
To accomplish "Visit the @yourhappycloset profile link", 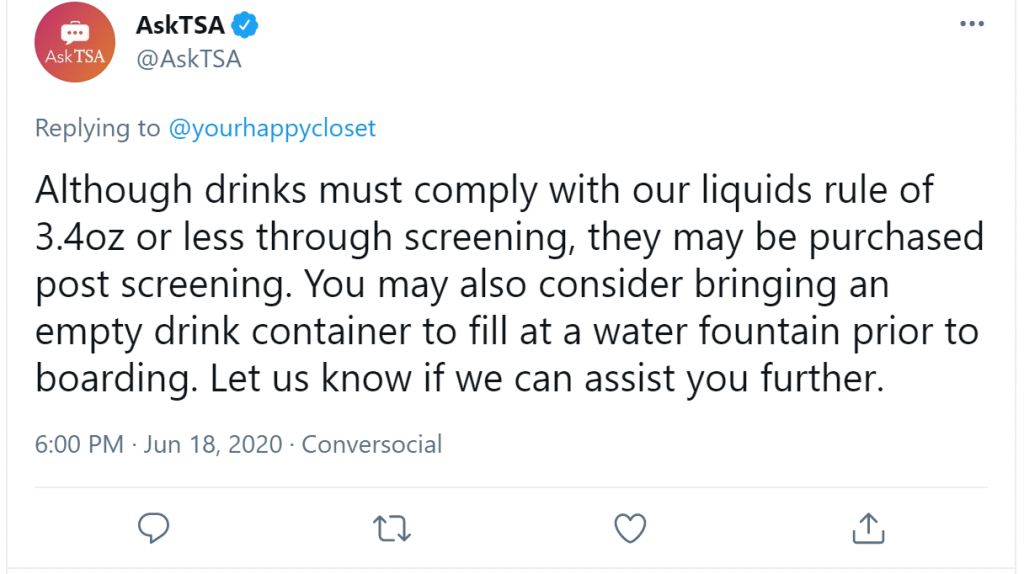I will pos(272,128).
